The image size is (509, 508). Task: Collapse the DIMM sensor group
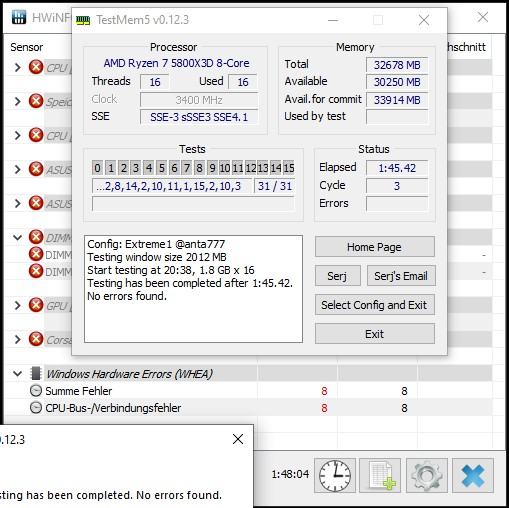coord(17,237)
